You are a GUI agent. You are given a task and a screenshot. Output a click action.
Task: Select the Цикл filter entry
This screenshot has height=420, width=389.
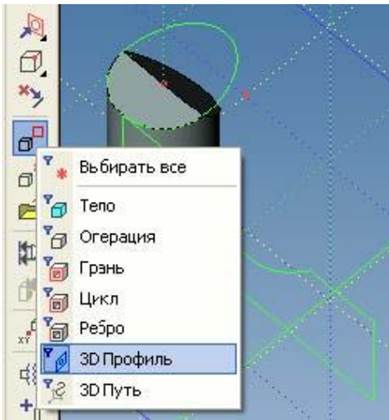pyautogui.click(x=138, y=298)
